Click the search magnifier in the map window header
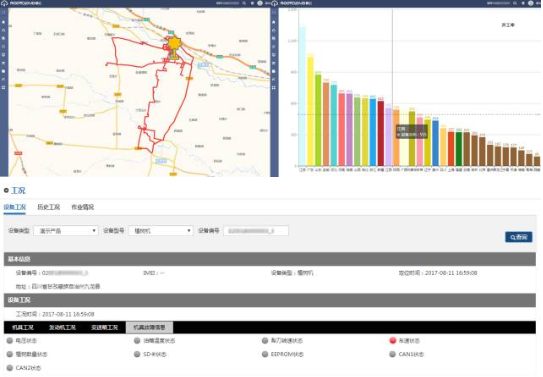543x377 pixels. pyautogui.click(x=244, y=3)
